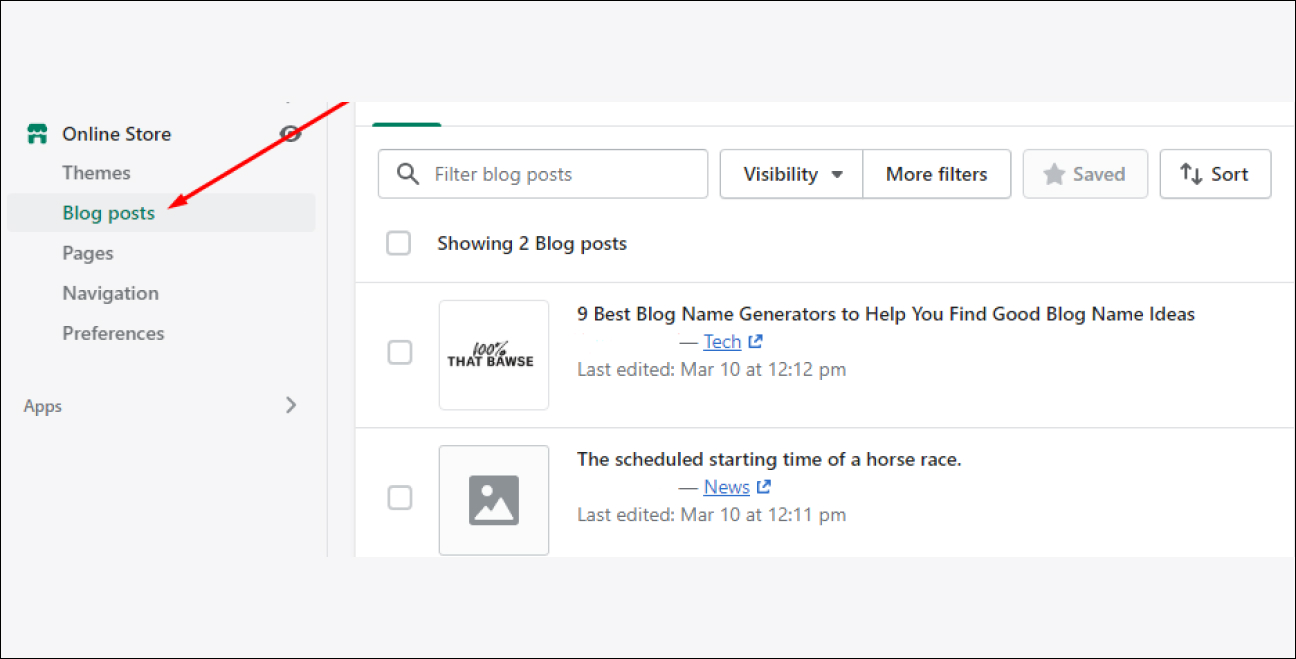Check the horse race post checkbox

coord(399,497)
